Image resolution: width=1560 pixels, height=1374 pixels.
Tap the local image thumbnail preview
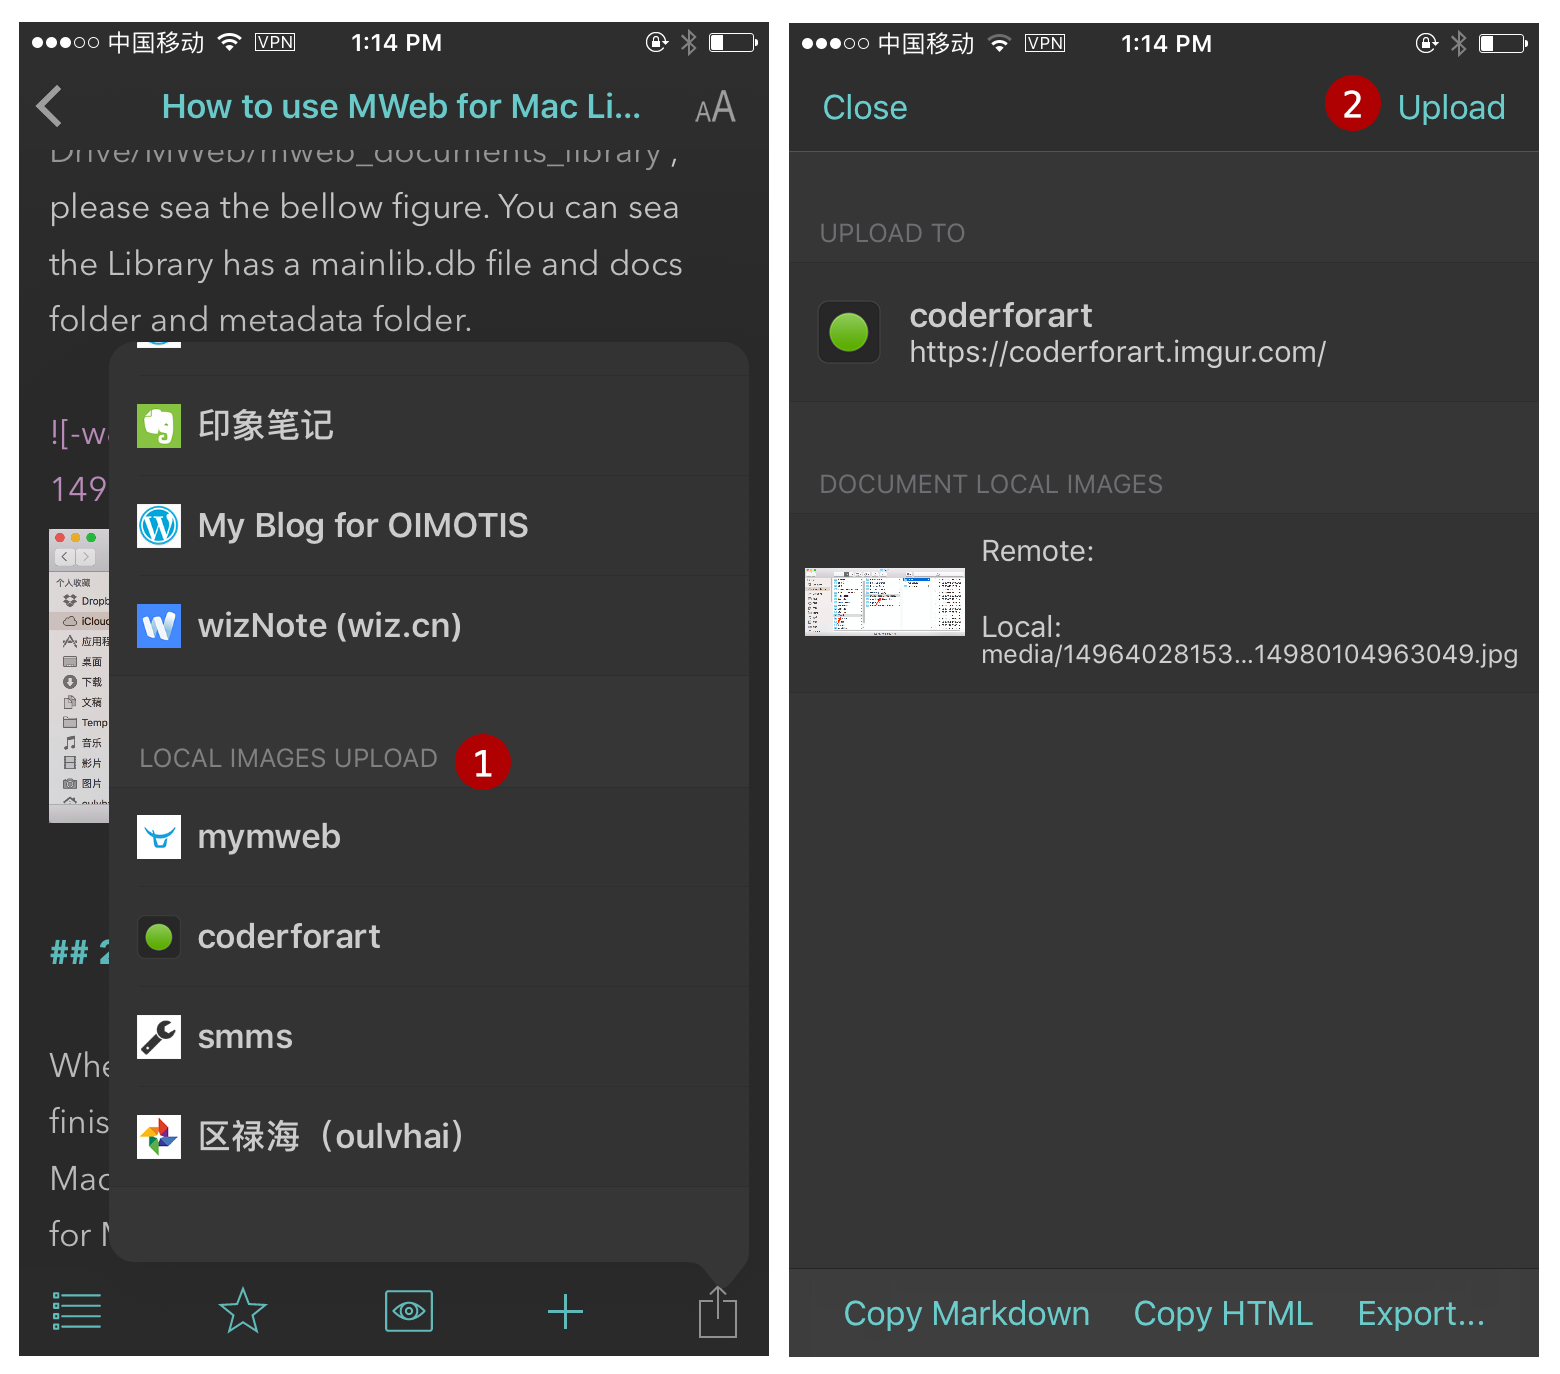(884, 601)
